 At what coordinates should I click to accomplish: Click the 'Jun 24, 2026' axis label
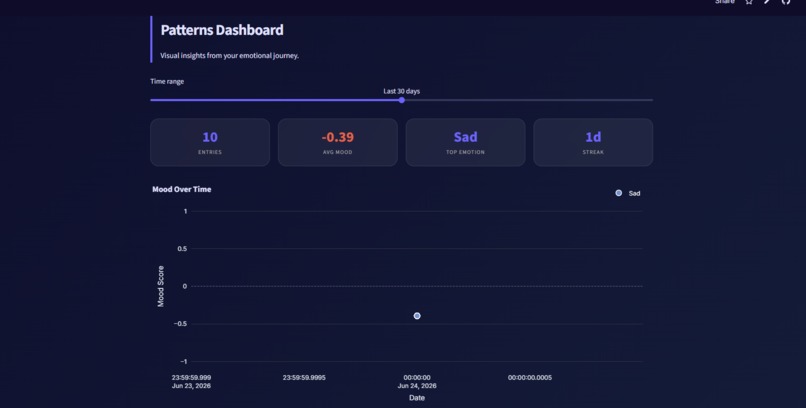[417, 385]
